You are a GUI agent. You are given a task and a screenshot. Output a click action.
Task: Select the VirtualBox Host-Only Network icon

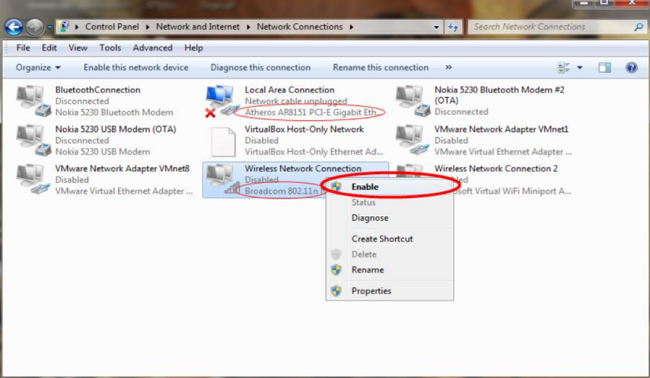223,141
